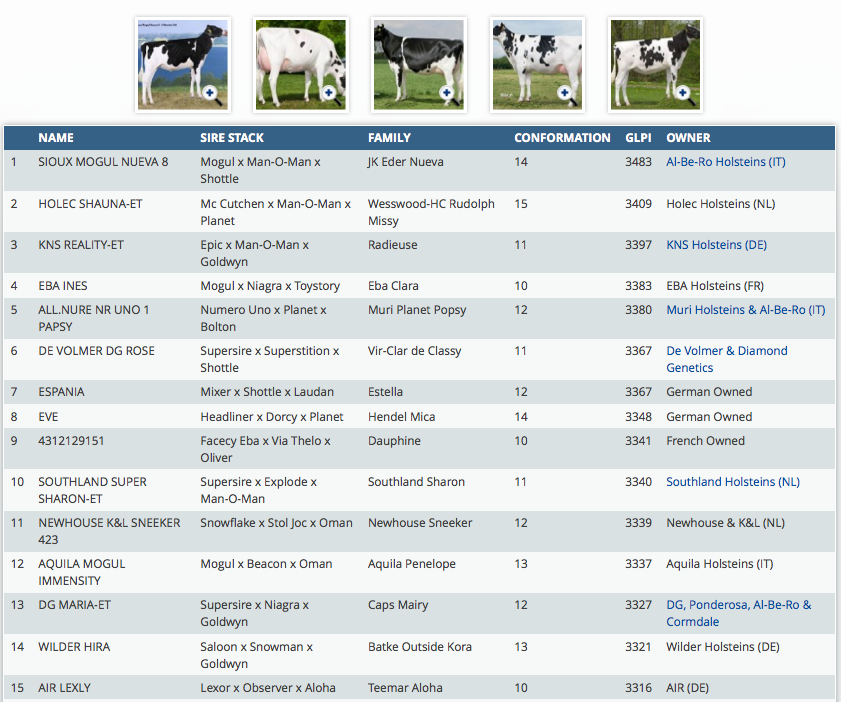Image resolution: width=841 pixels, height=702 pixels.
Task: Click the FAMILY column header
Action: [x=389, y=138]
